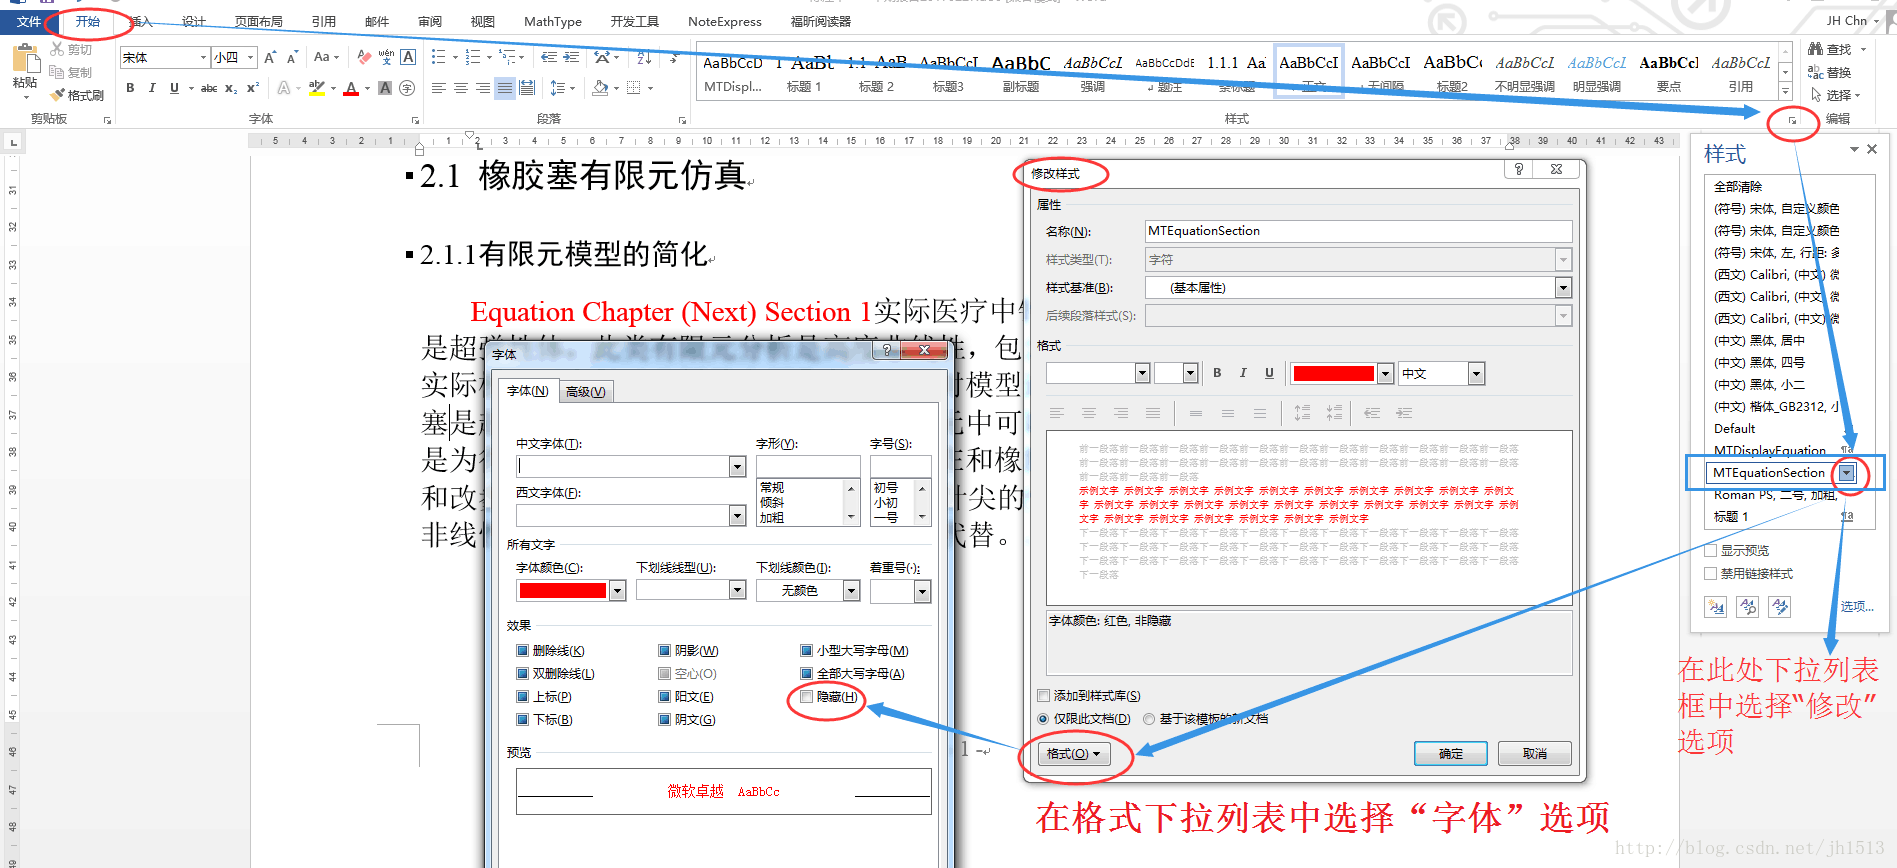The width and height of the screenshot is (1897, 868).
Task: Enable 添加到样式库 checkbox
Action: [1044, 696]
